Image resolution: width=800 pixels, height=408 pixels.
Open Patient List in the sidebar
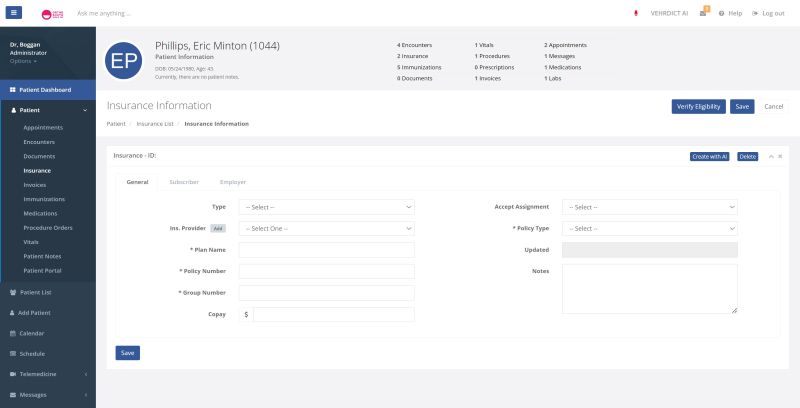pyautogui.click(x=35, y=292)
